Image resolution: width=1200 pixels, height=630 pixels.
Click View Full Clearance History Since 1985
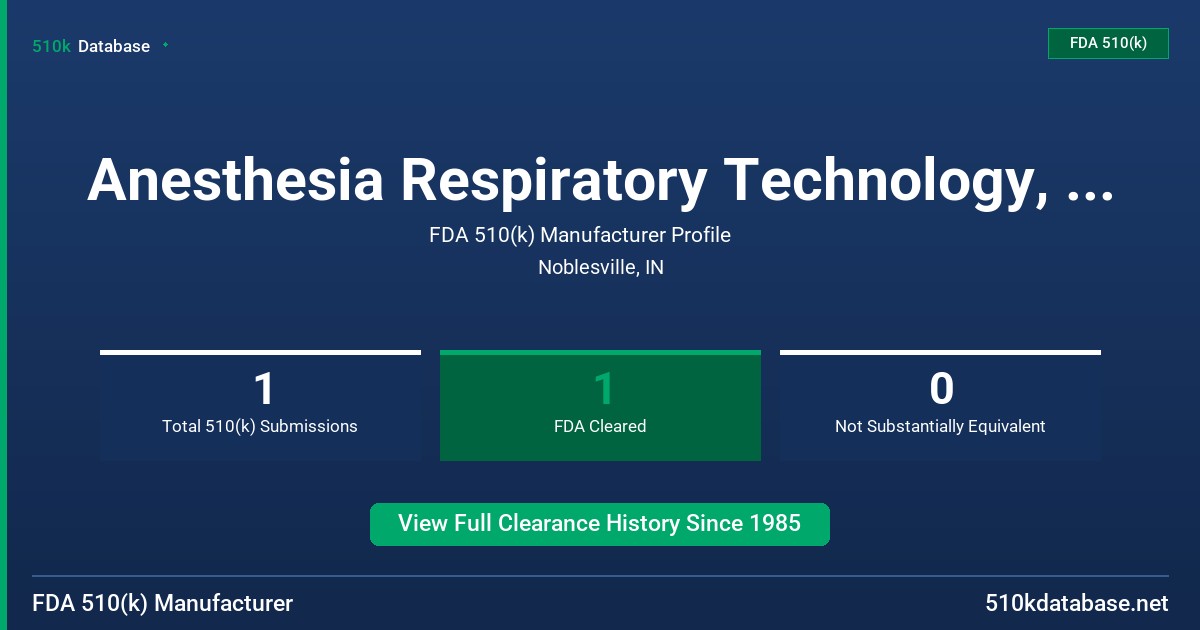tap(600, 524)
